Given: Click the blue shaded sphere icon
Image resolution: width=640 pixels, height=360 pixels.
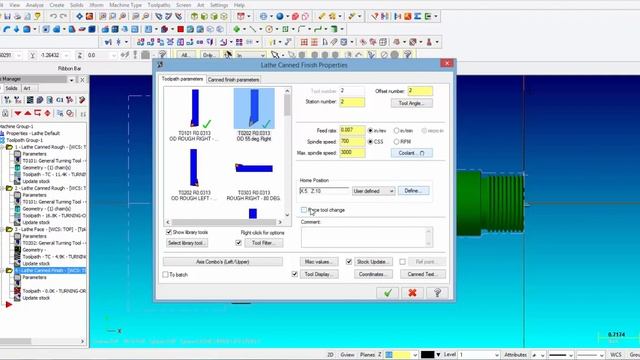Looking at the screenshot, I should tap(280, 16).
